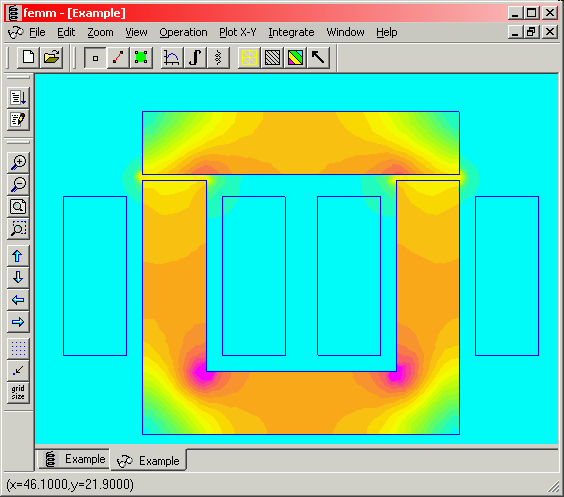Show the contour plot hatched icon
This screenshot has width=564, height=497.
click(272, 58)
